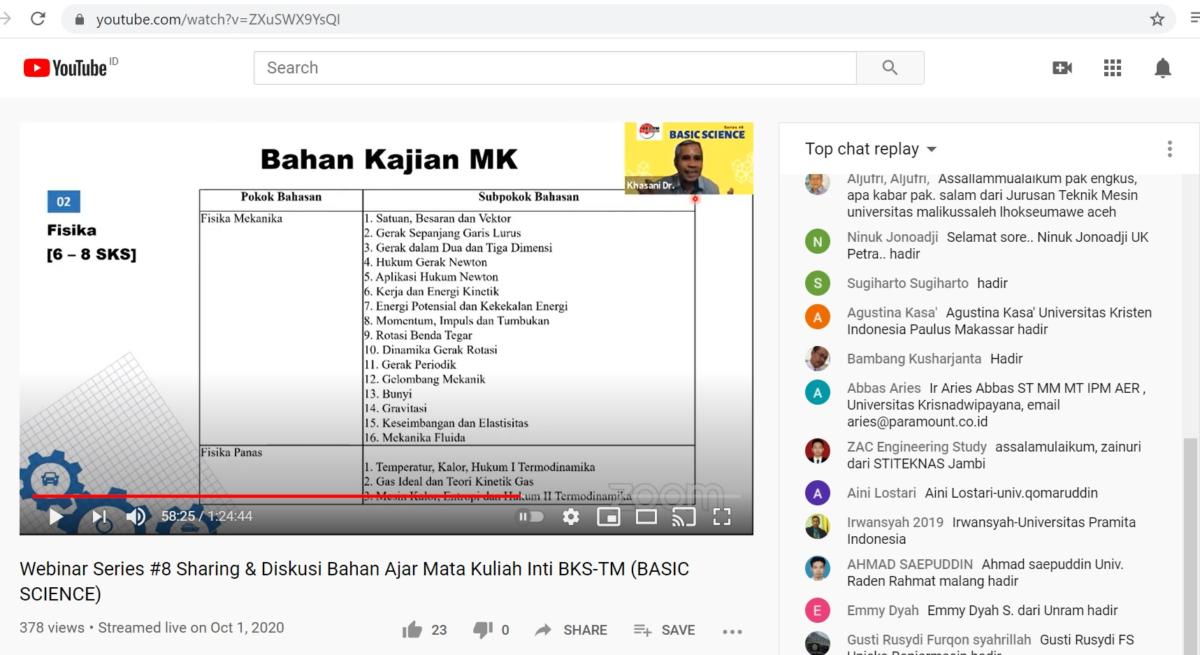Image resolution: width=1200 pixels, height=655 pixels.
Task: Click into the YouTube search field
Action: tap(555, 68)
